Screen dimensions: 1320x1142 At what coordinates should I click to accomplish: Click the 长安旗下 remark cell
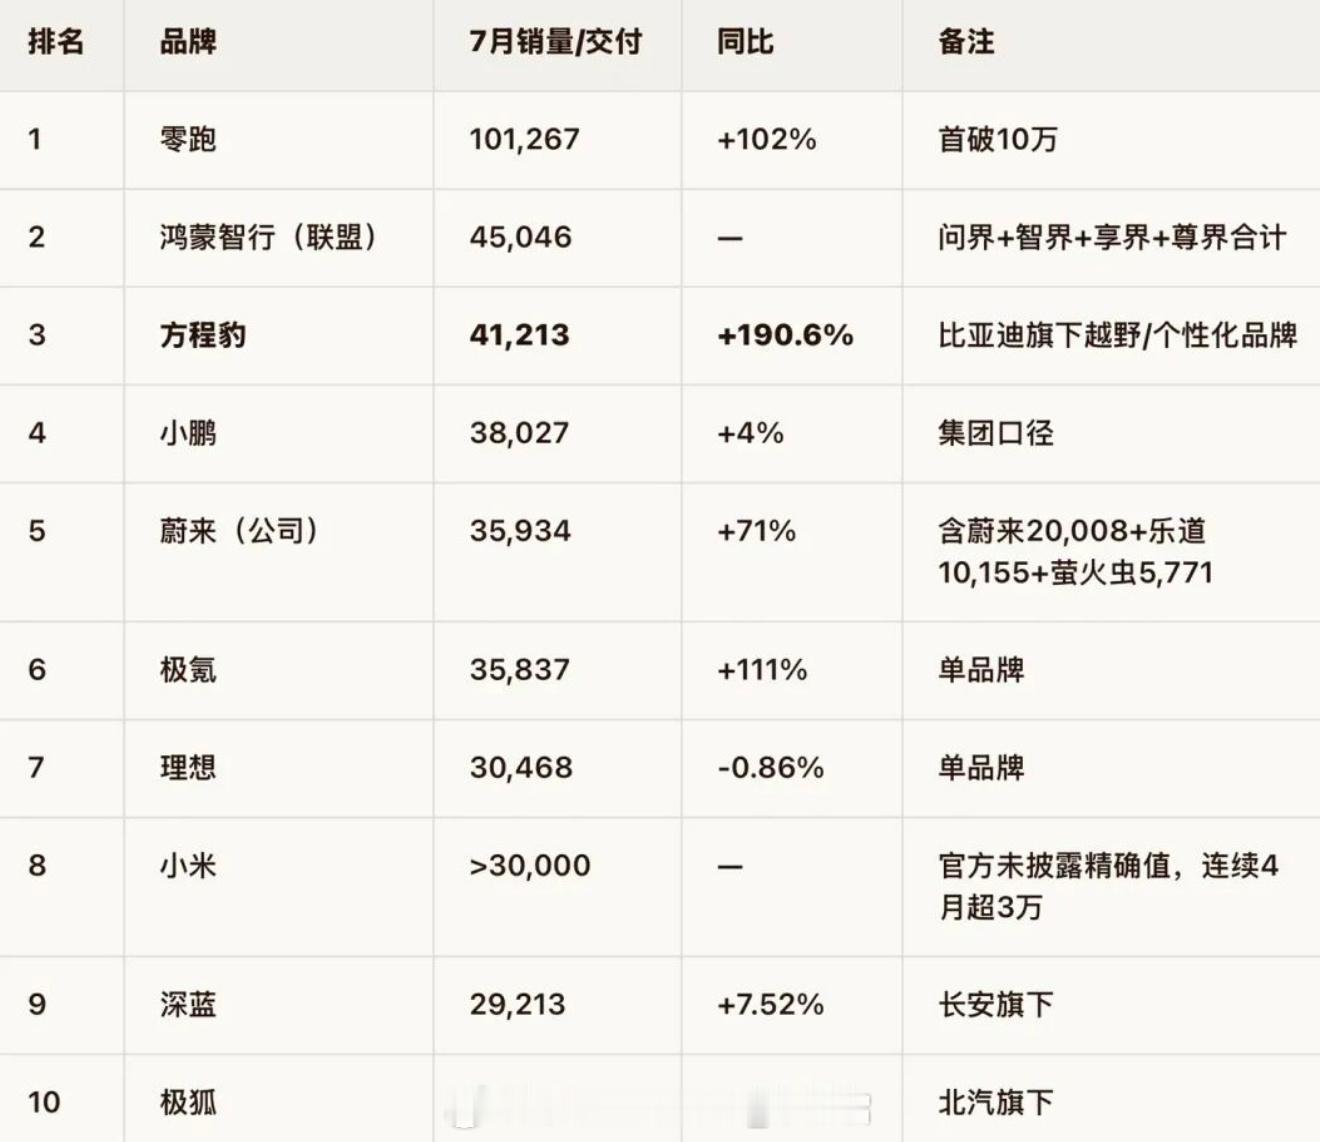click(x=996, y=1004)
